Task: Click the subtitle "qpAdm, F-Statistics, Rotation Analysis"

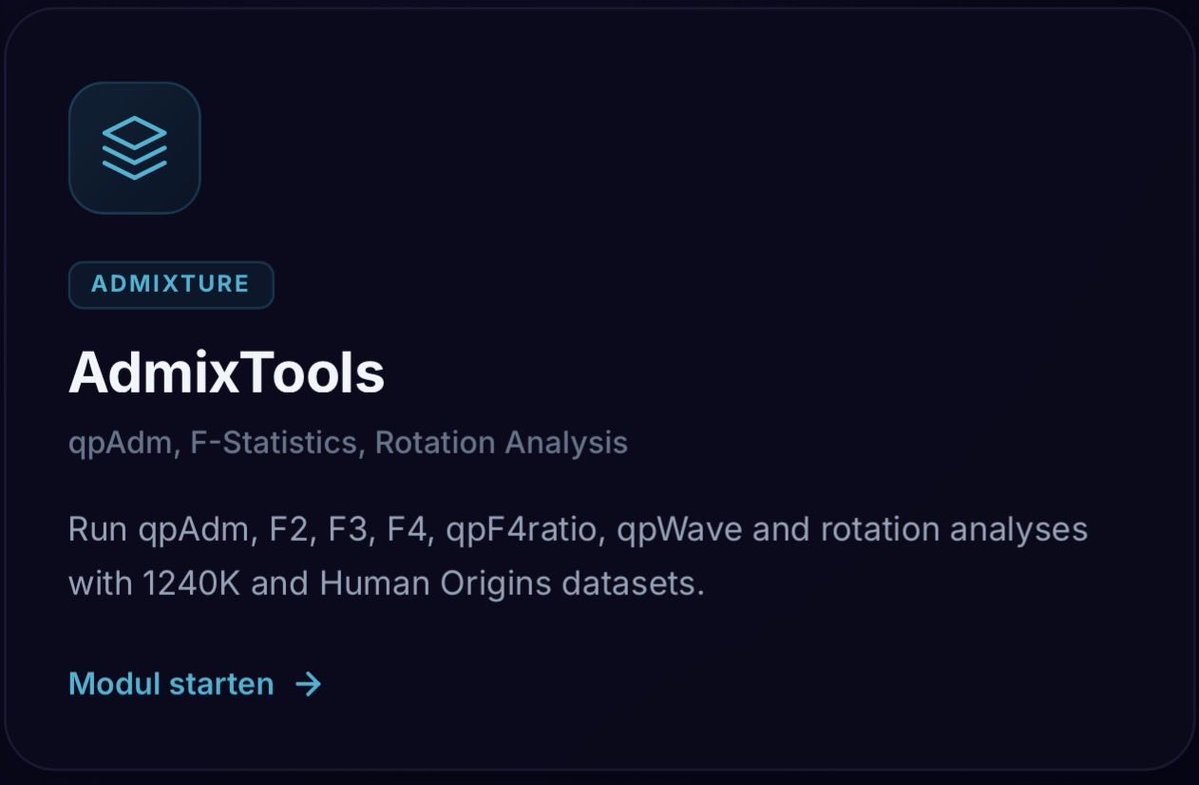Action: pos(348,443)
